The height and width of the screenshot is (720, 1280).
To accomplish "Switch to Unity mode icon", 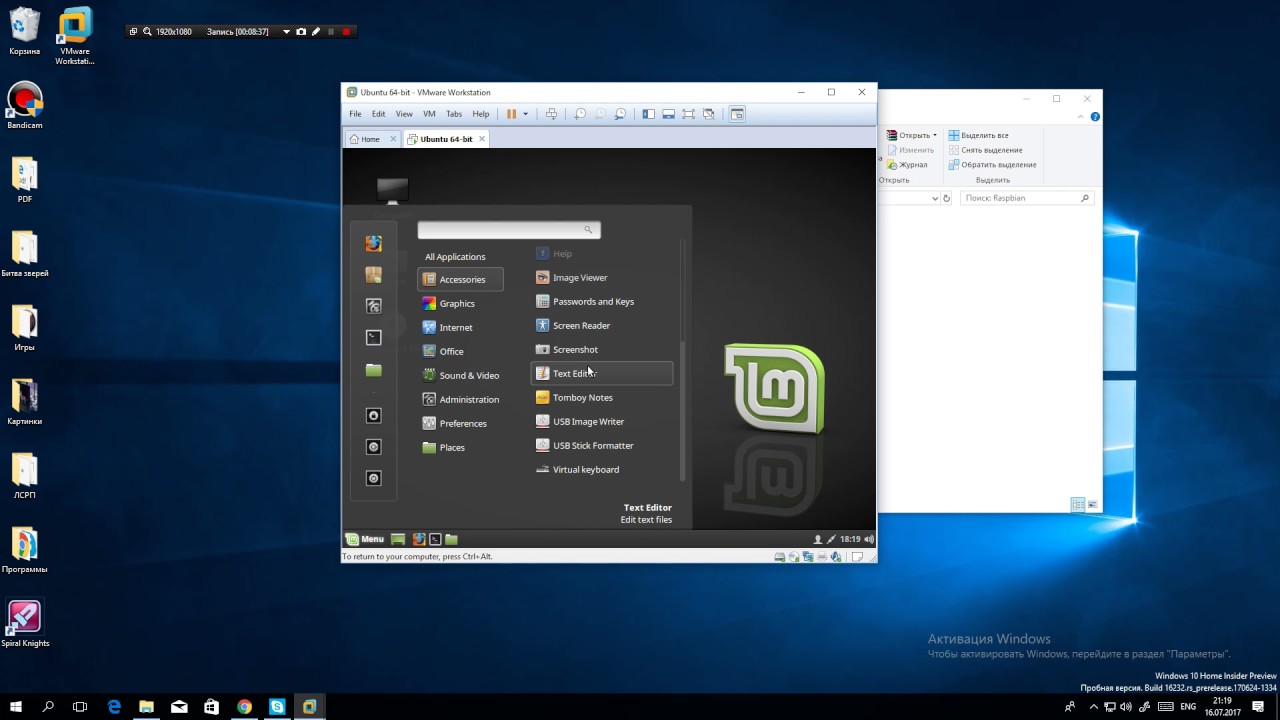I will [x=708, y=114].
